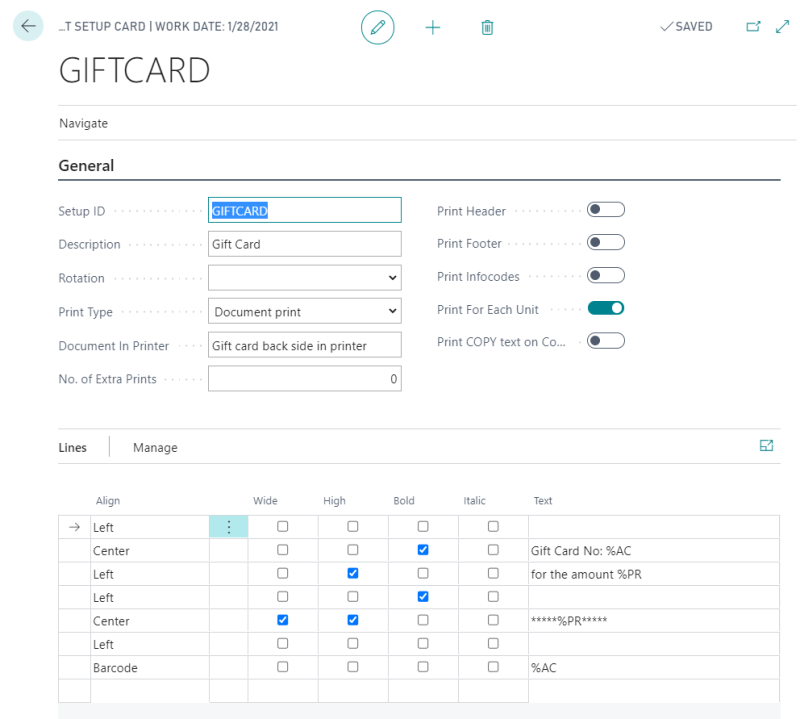Open Lines in focus mode icon
Viewport: 800px width, 719px height.
coord(767,446)
